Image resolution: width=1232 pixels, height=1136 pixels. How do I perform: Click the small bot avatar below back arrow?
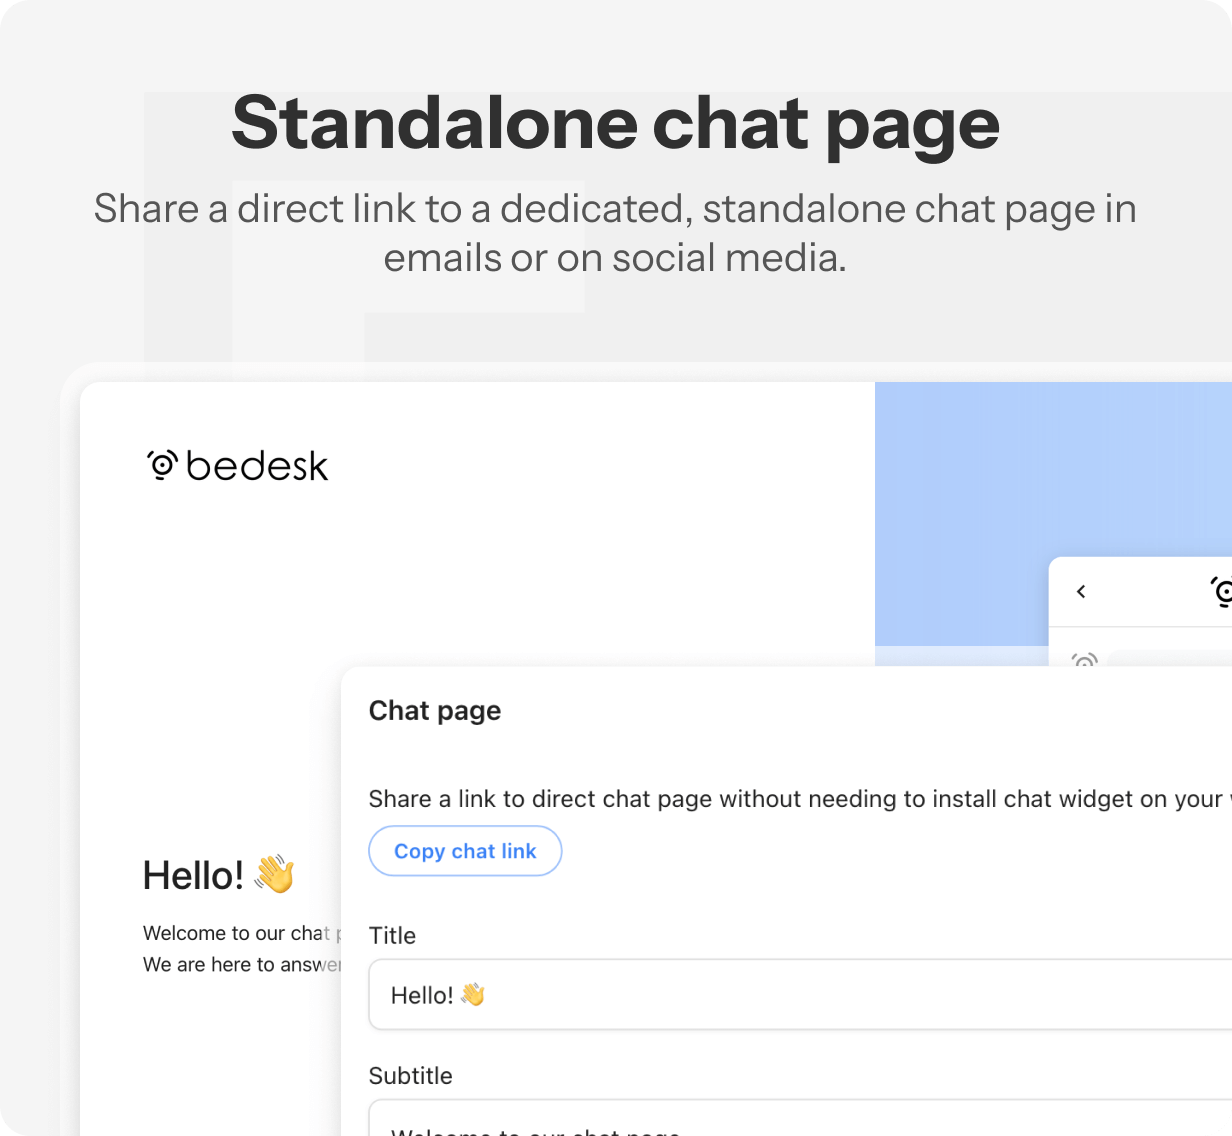click(x=1084, y=660)
